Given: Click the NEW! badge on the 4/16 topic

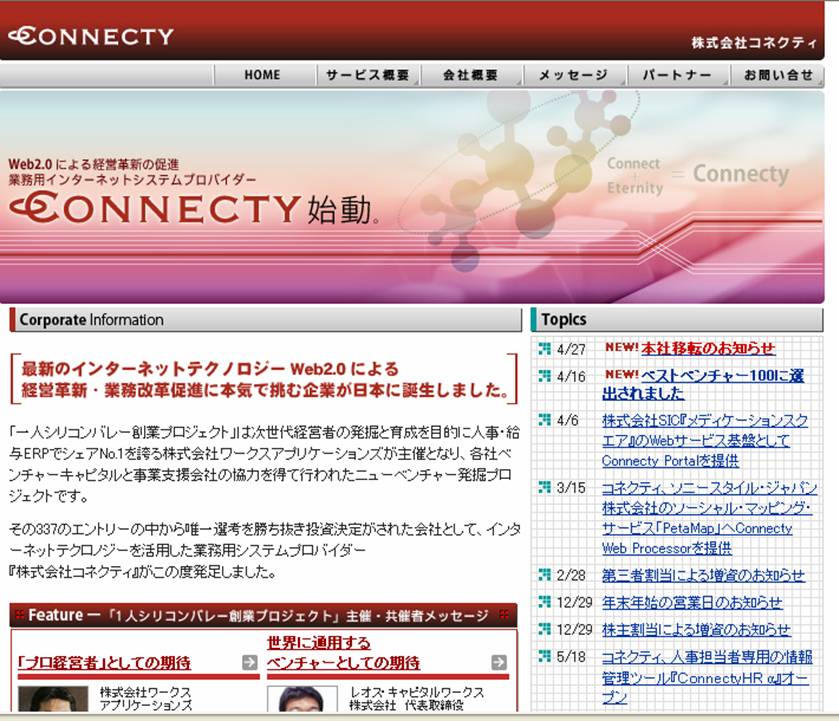Looking at the screenshot, I should [622, 374].
